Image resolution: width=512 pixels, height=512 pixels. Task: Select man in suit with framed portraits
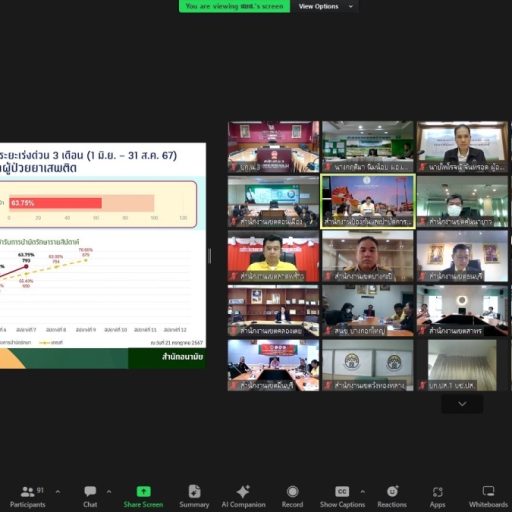click(x=462, y=256)
